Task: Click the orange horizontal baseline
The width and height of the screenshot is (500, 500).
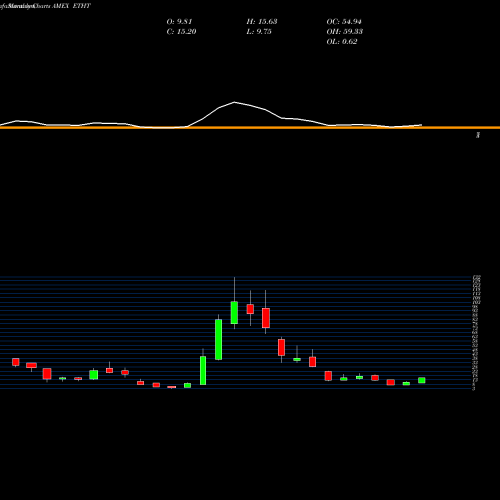Action: coord(250,128)
